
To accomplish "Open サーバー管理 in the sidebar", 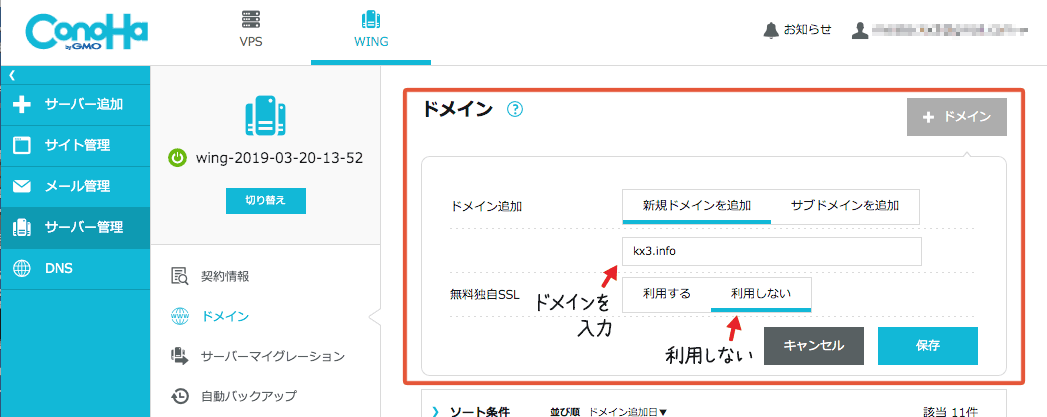I will click(x=75, y=228).
